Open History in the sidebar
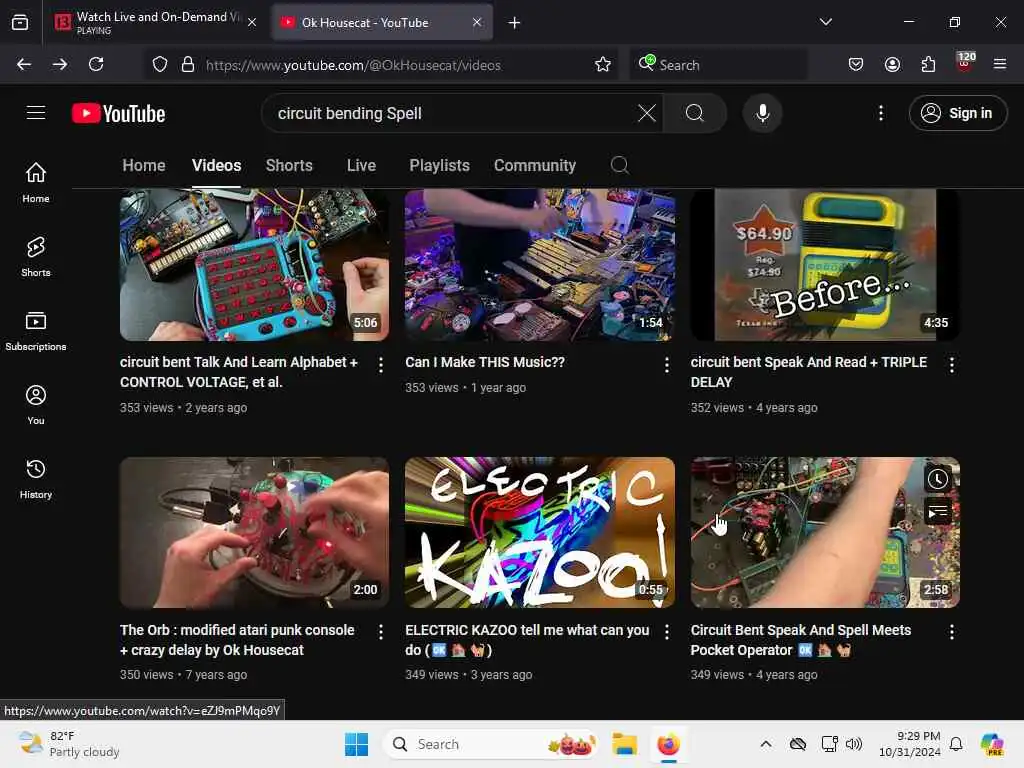 [x=36, y=479]
